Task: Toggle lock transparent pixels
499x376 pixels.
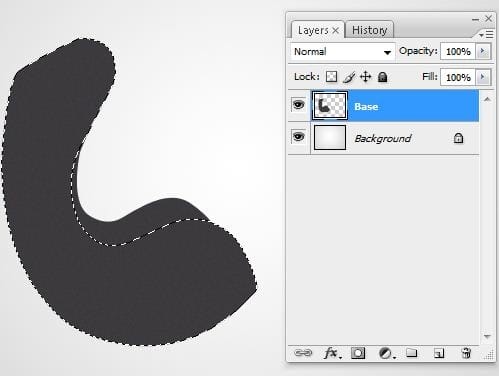Action: [x=331, y=77]
